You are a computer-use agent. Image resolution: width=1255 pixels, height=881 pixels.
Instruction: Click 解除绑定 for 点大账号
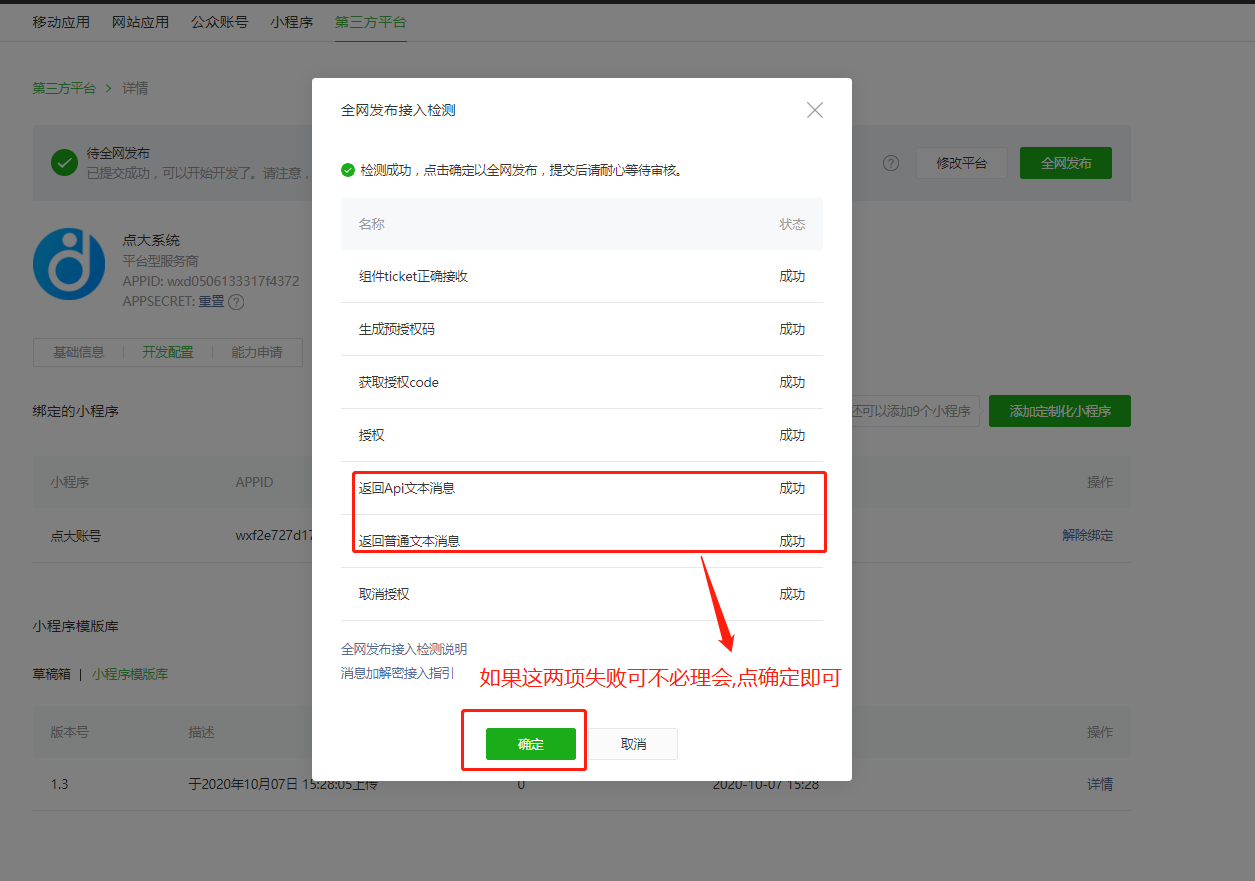1088,535
